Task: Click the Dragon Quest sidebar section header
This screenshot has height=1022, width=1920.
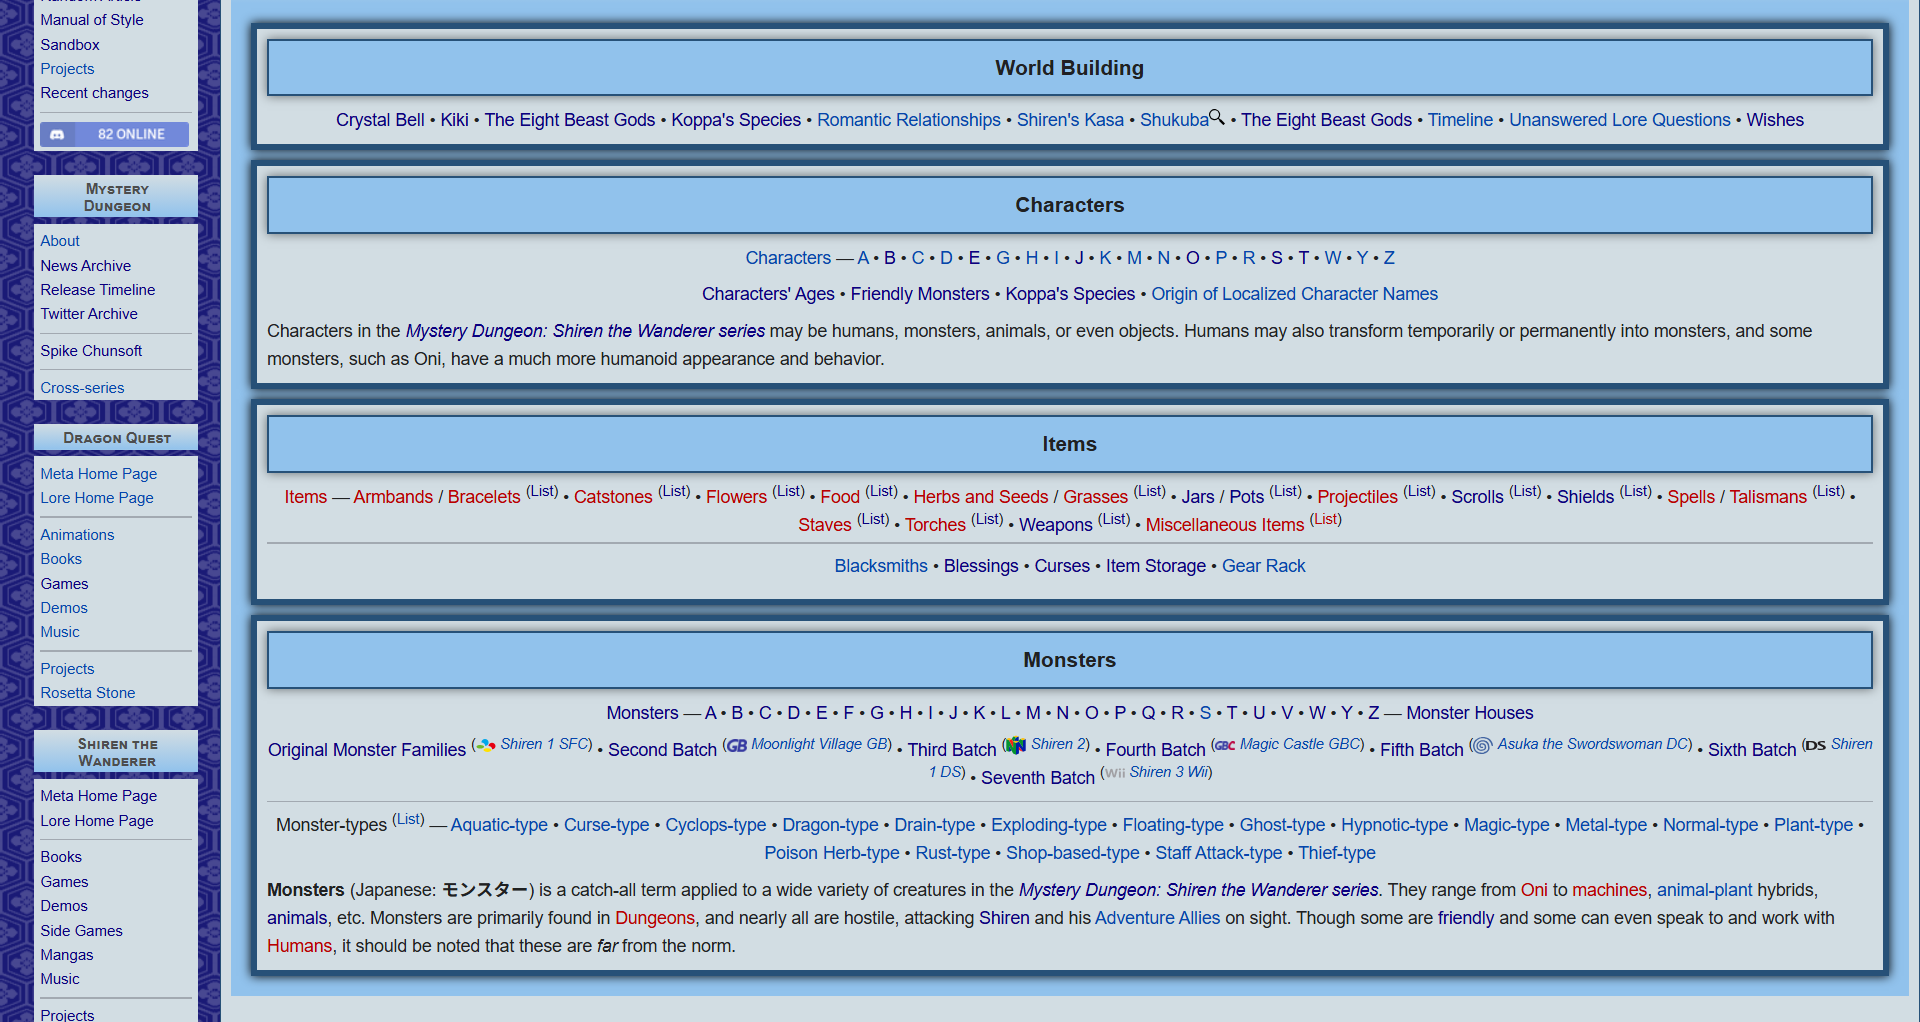Action: pyautogui.click(x=116, y=438)
